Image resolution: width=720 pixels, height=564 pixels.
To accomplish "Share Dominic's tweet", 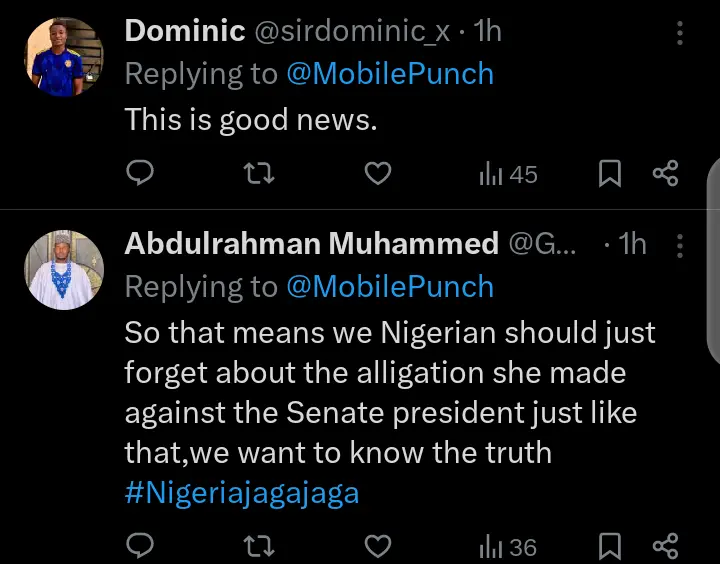I will point(665,175).
